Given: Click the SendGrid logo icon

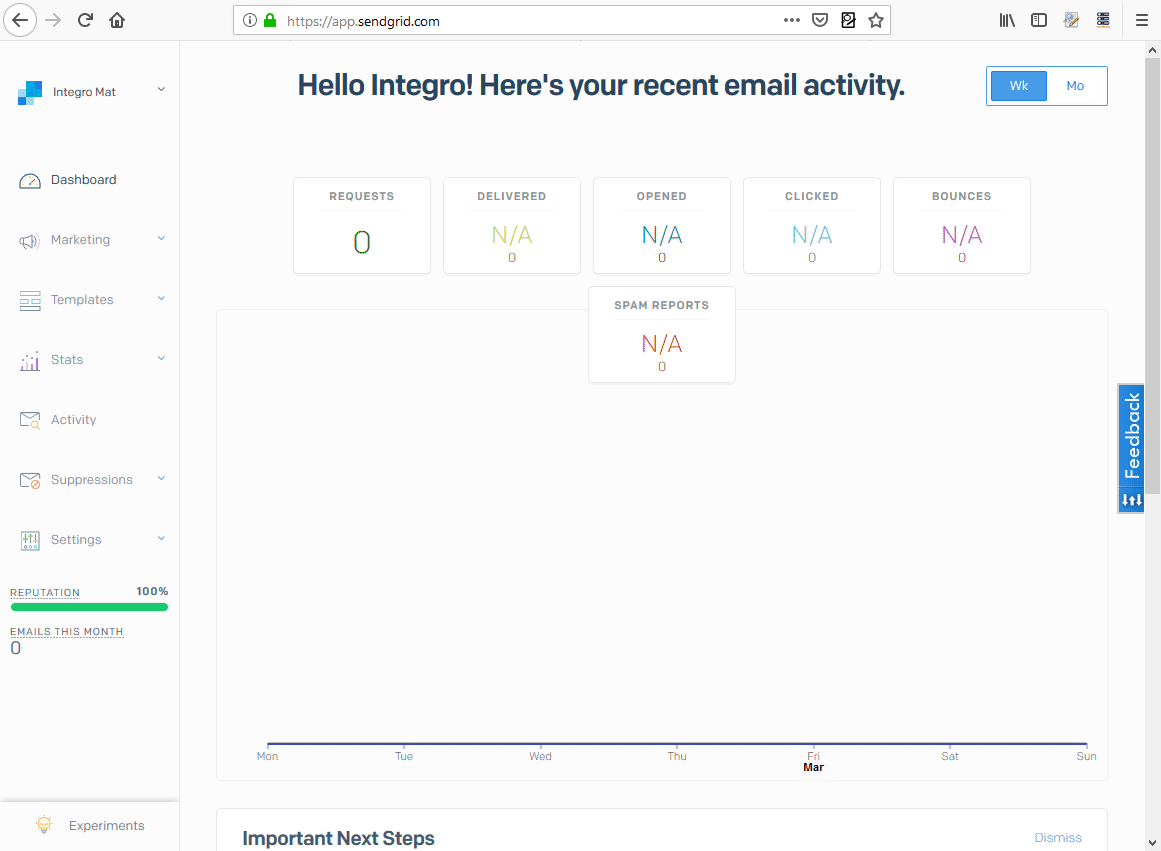Looking at the screenshot, I should pos(30,92).
